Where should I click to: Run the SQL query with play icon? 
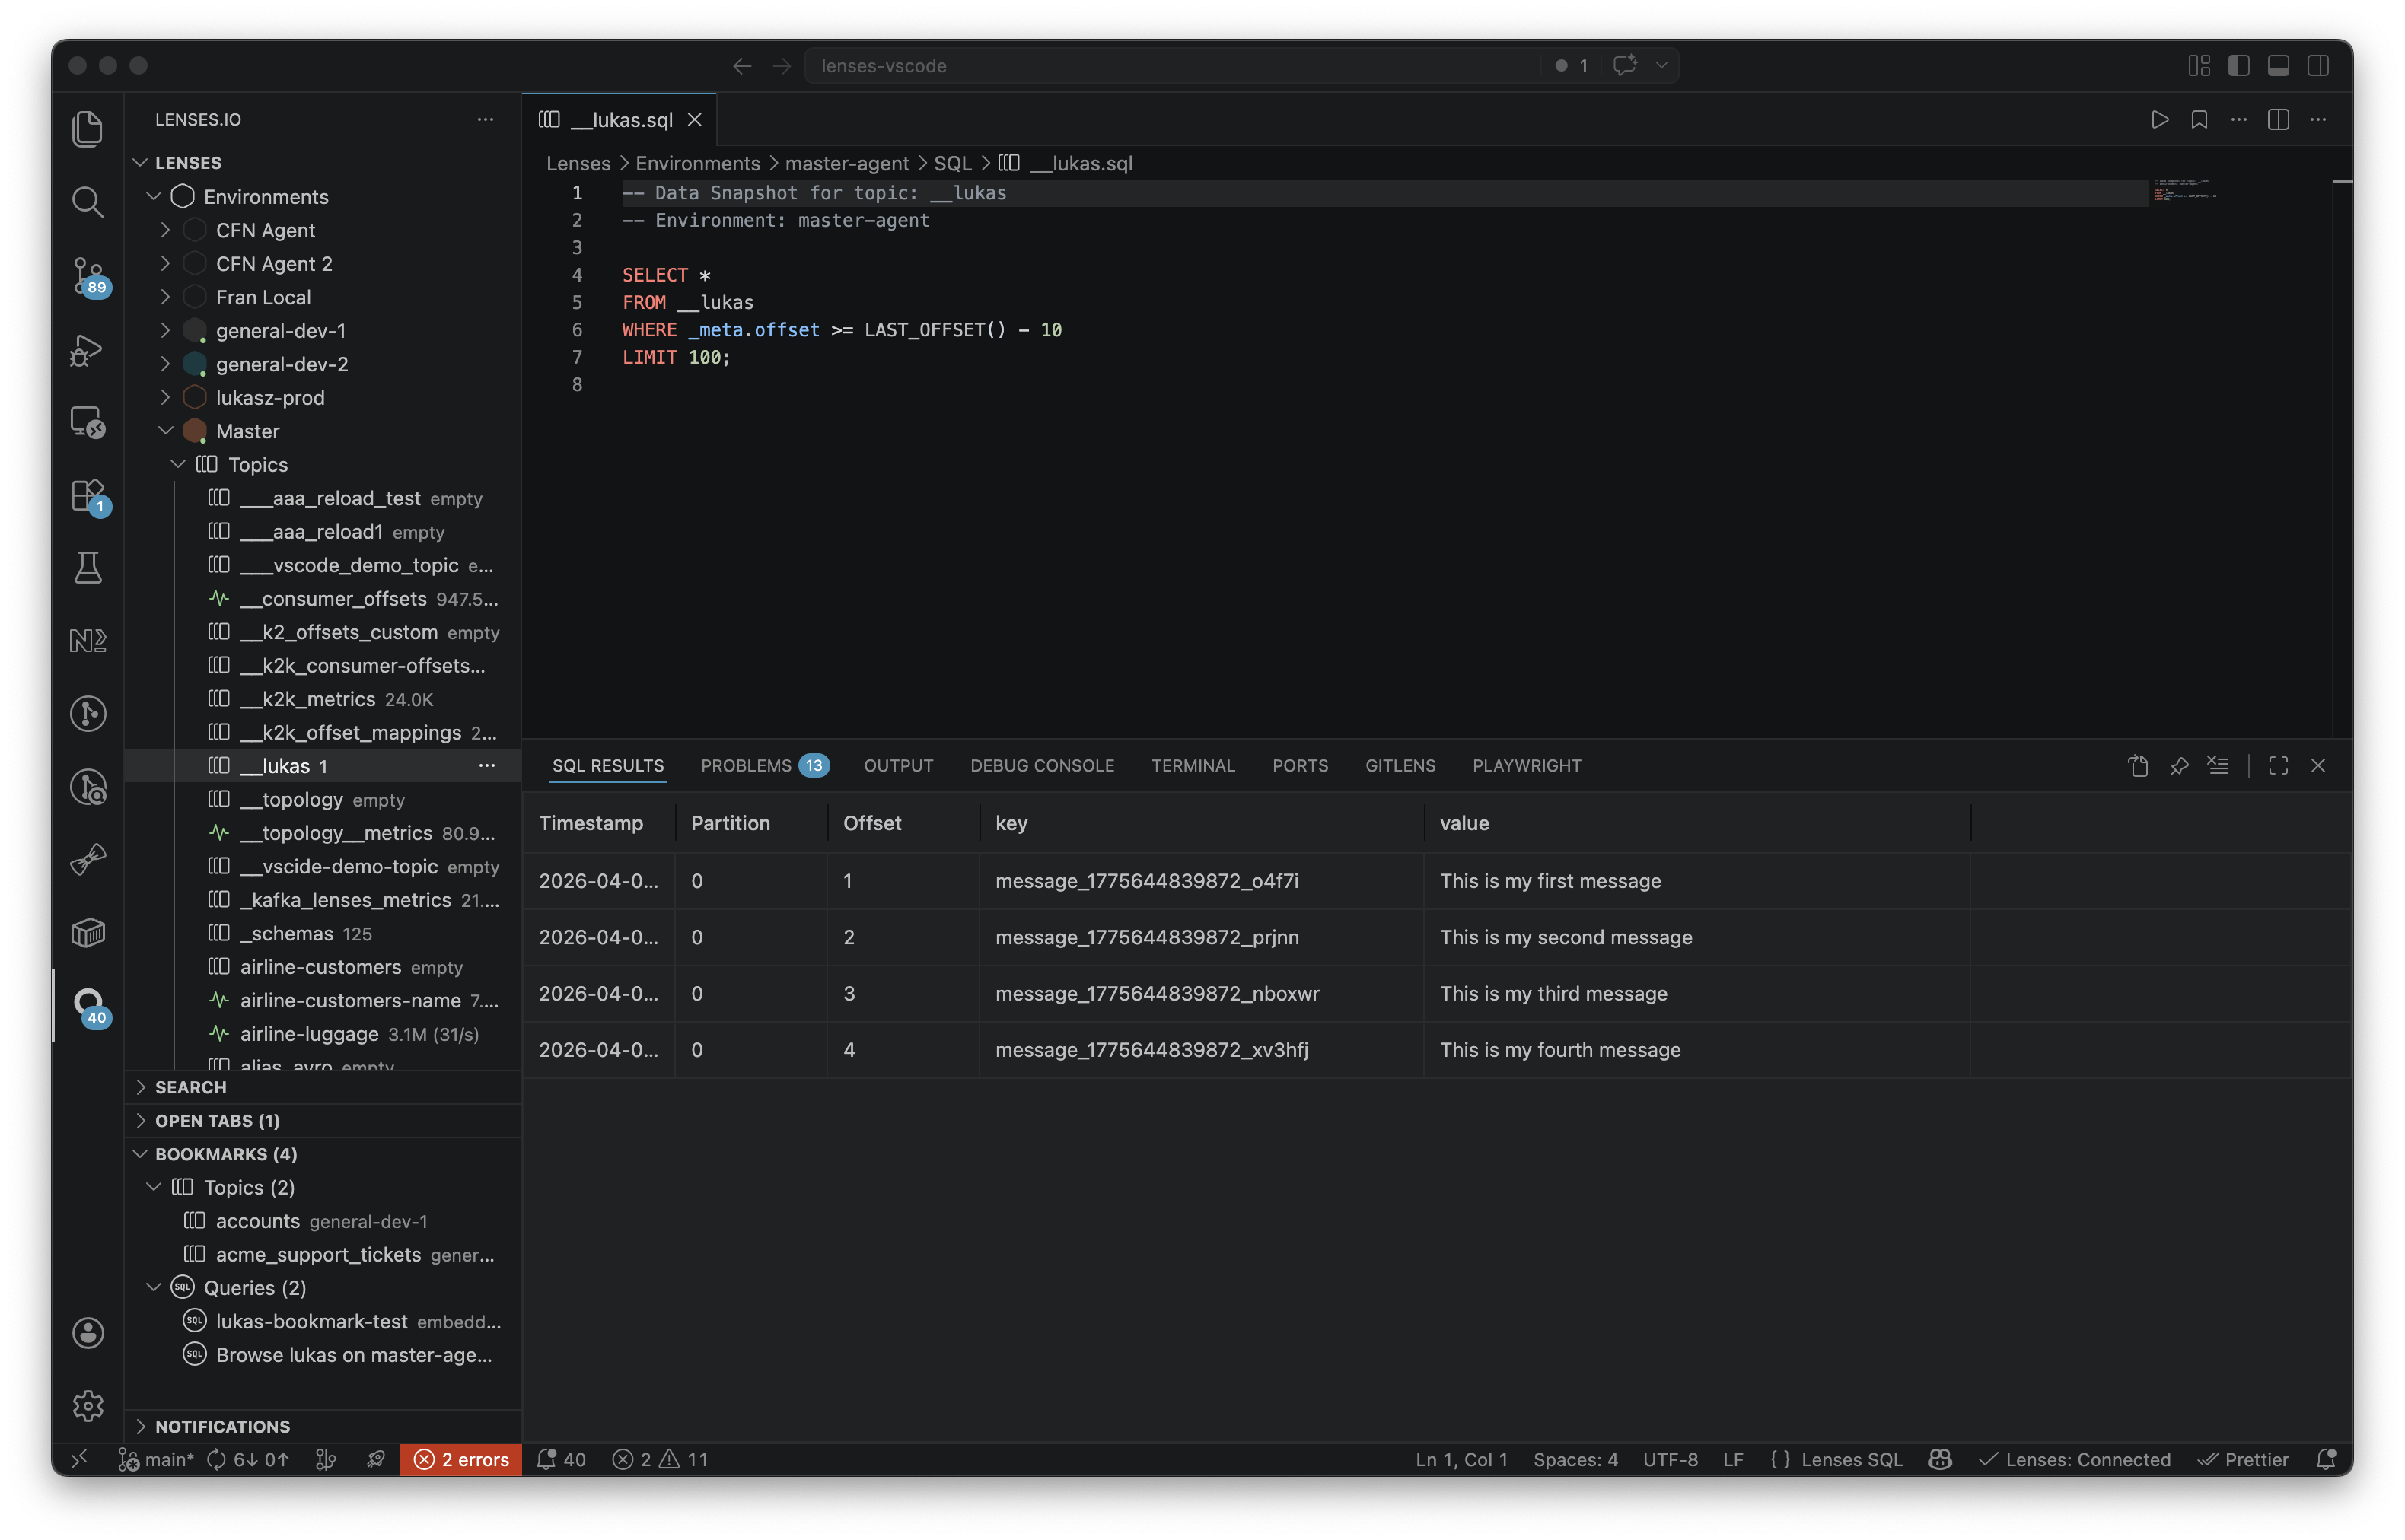coord(2159,120)
